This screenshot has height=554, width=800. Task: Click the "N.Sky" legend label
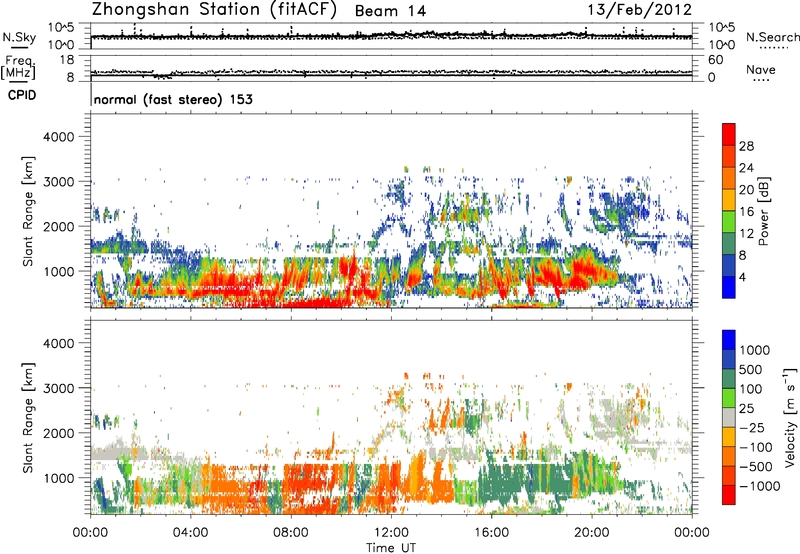19,37
